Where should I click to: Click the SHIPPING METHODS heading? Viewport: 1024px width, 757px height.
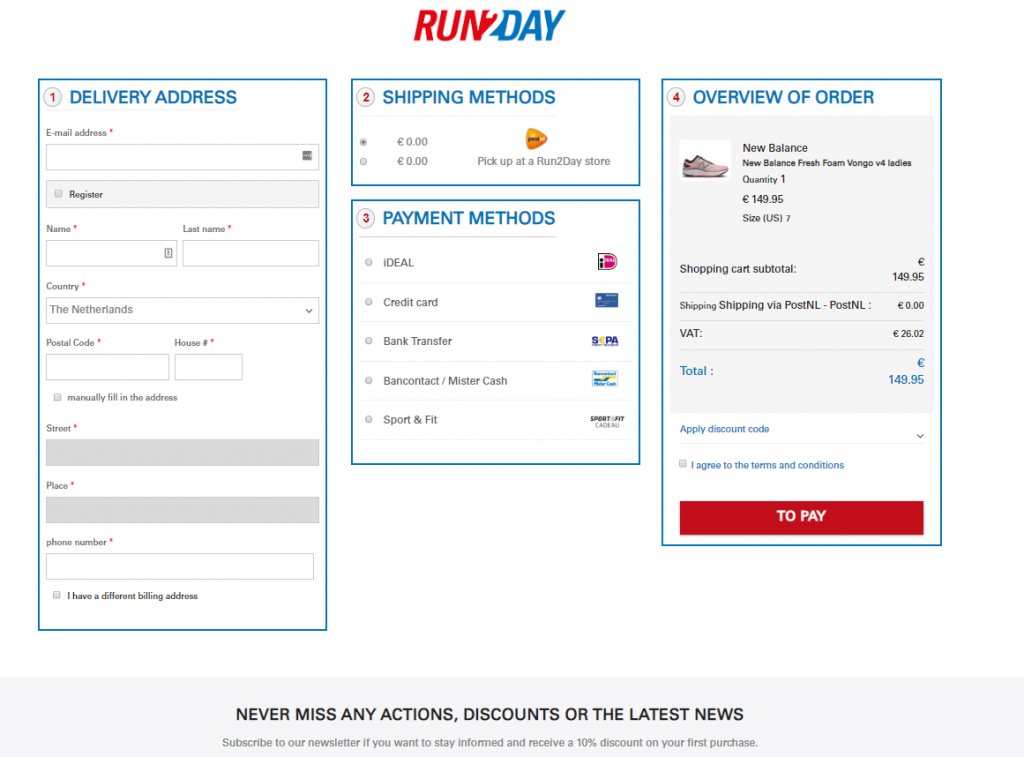pyautogui.click(x=469, y=97)
